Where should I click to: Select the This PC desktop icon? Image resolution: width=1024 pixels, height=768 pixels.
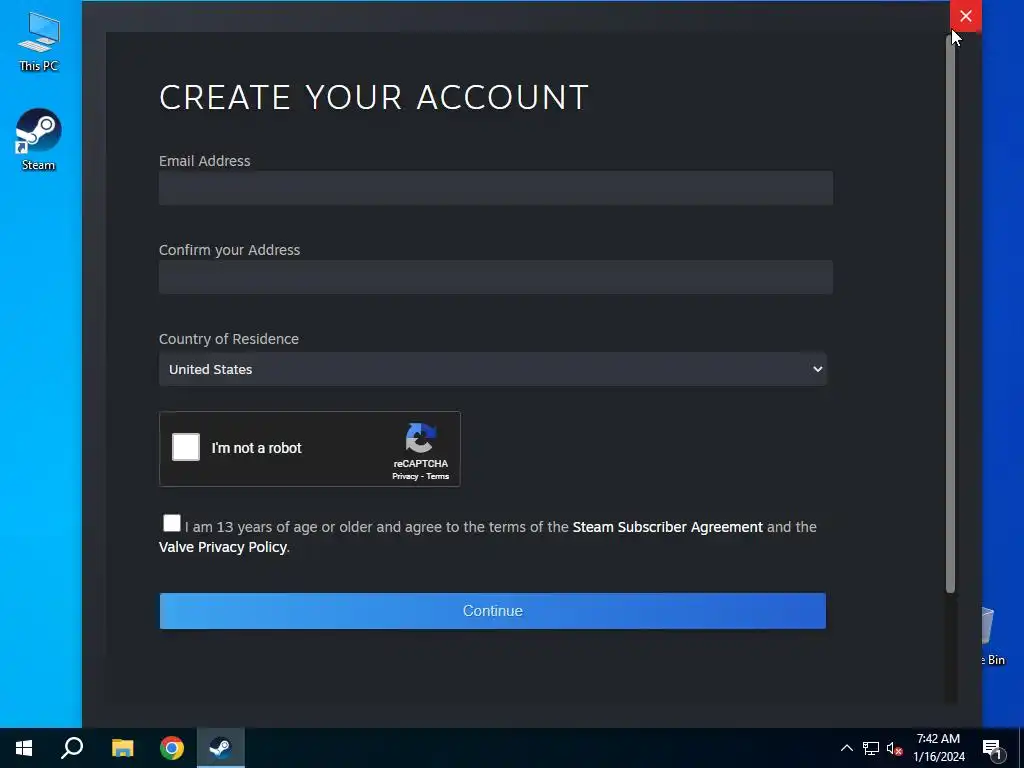coord(39,42)
